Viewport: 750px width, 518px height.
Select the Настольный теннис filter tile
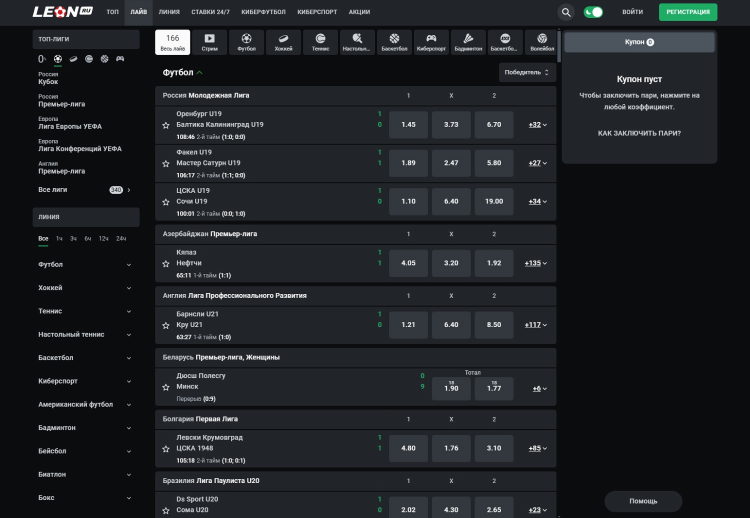click(x=357, y=42)
